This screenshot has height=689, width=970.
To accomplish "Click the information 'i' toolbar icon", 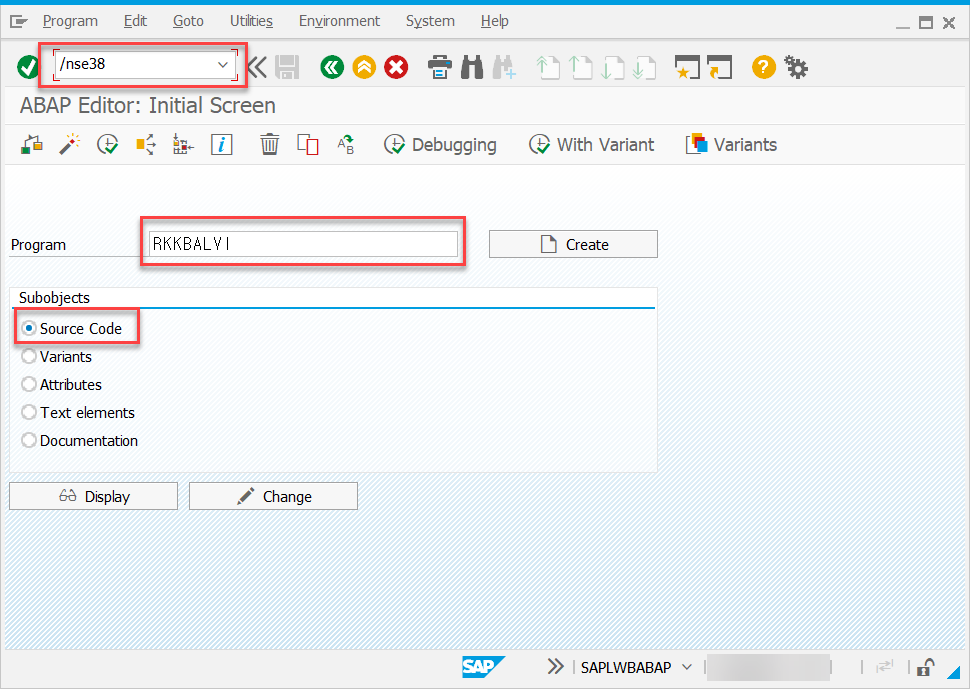I will 221,144.
